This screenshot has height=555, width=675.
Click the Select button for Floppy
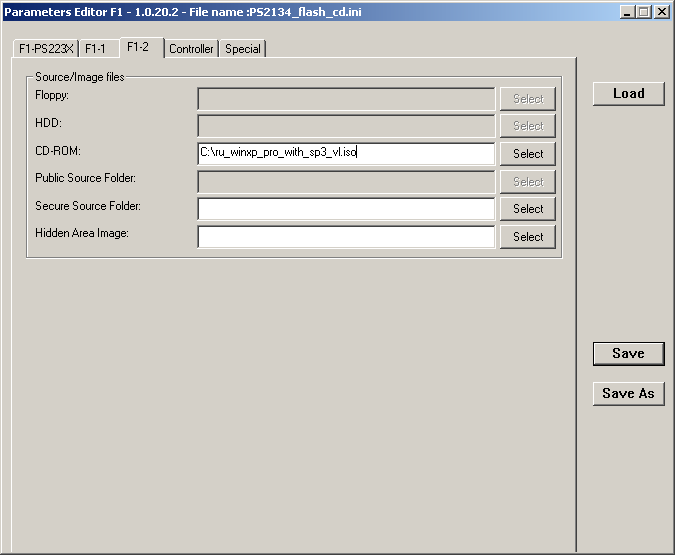point(528,98)
